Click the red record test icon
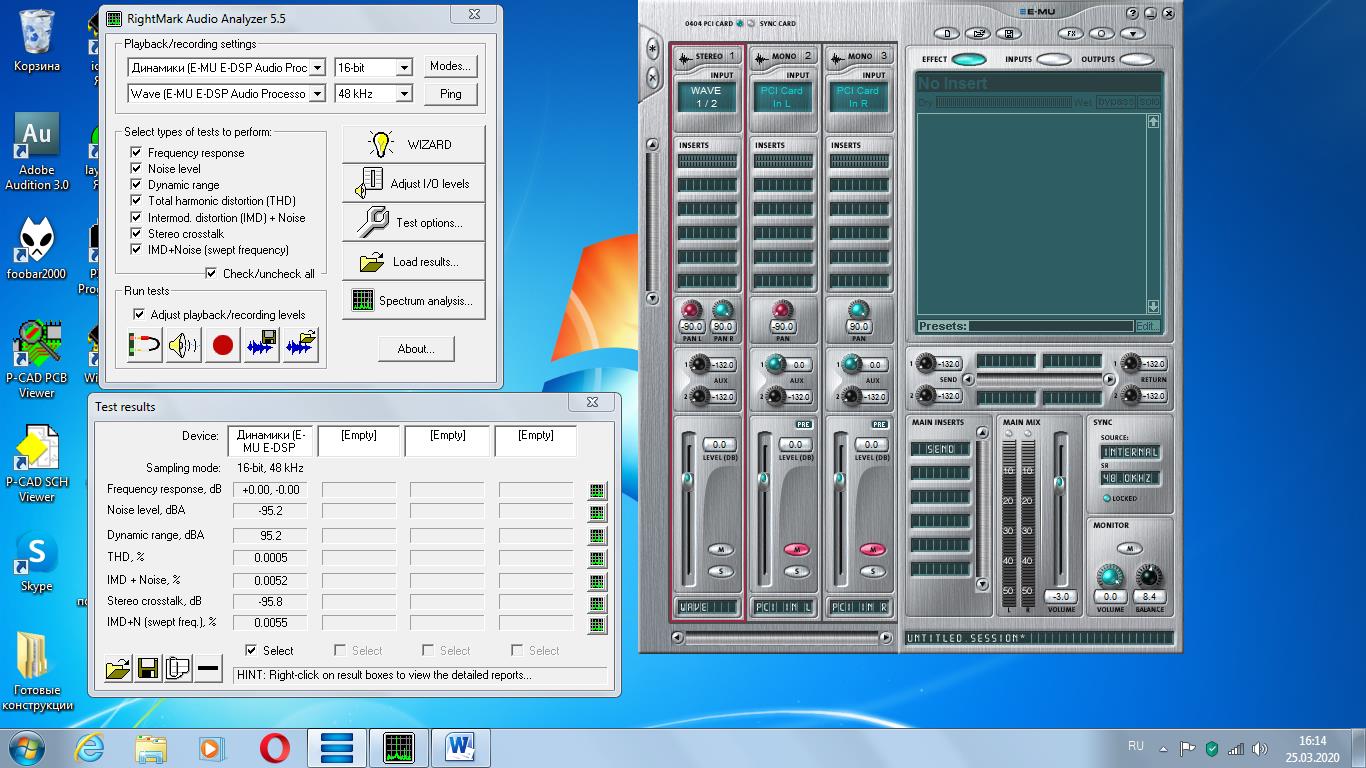Image resolution: width=1366 pixels, height=768 pixels. tap(223, 346)
